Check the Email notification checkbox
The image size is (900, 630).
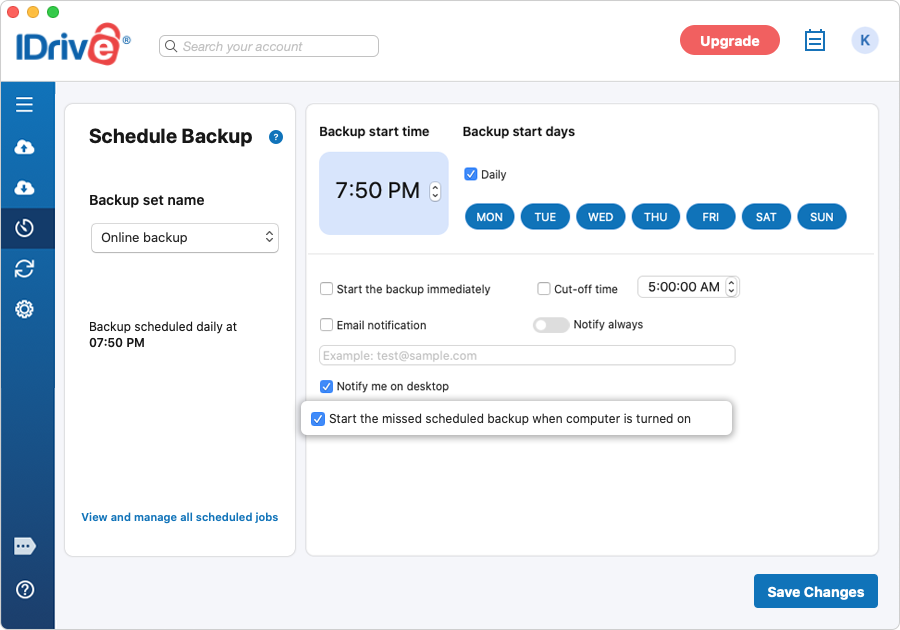pos(326,325)
